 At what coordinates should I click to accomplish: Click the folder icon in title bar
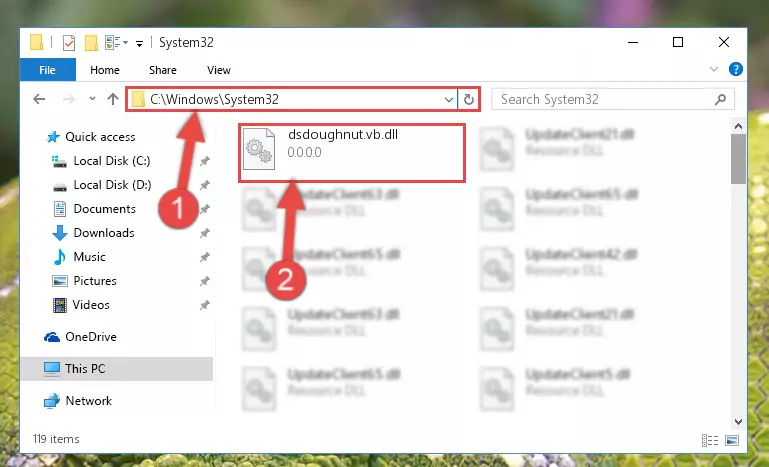[x=37, y=42]
